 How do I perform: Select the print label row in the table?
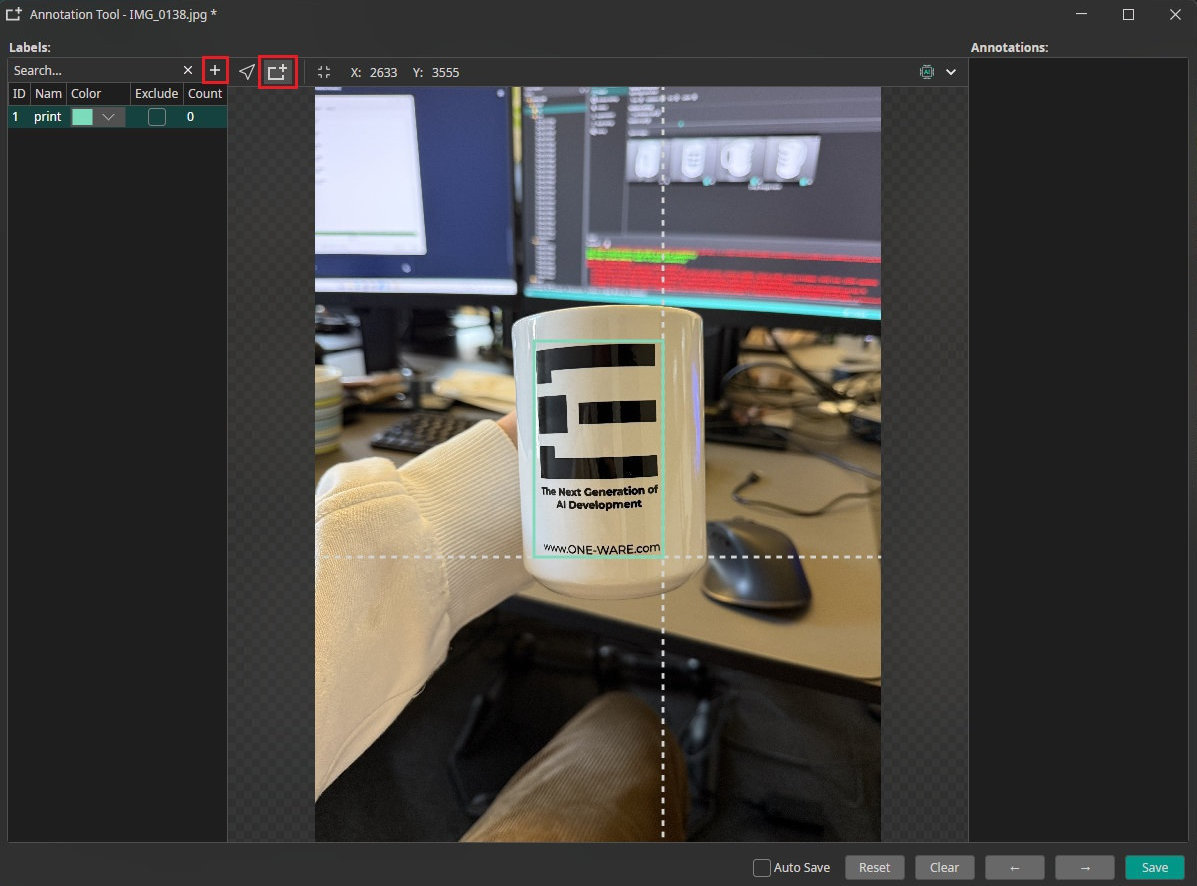[47, 116]
